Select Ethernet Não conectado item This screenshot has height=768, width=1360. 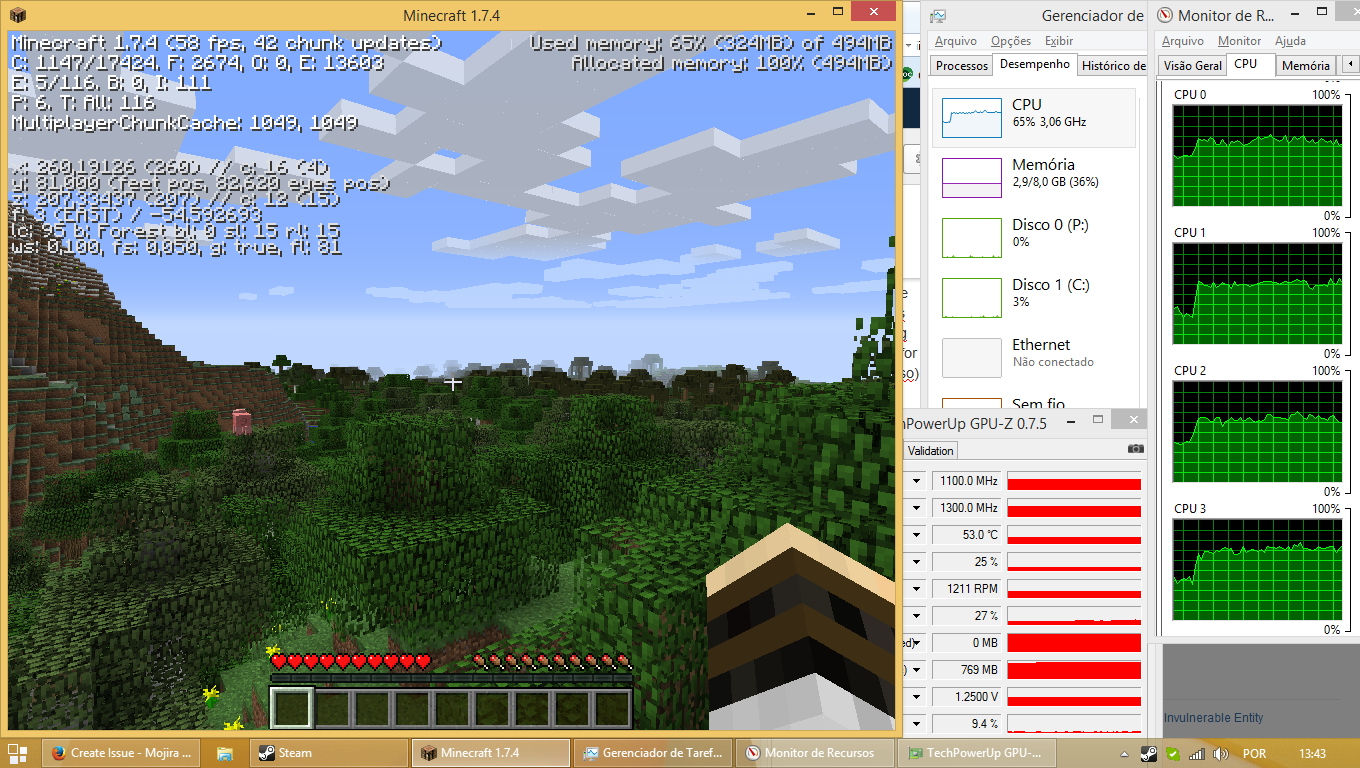1034,358
